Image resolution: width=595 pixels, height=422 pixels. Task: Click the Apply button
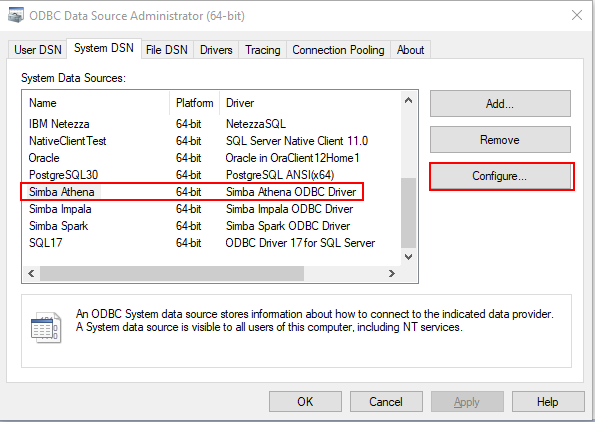coord(467,402)
